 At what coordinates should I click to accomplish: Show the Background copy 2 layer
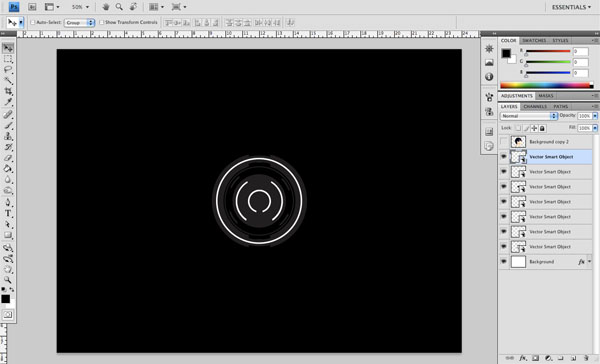(504, 142)
